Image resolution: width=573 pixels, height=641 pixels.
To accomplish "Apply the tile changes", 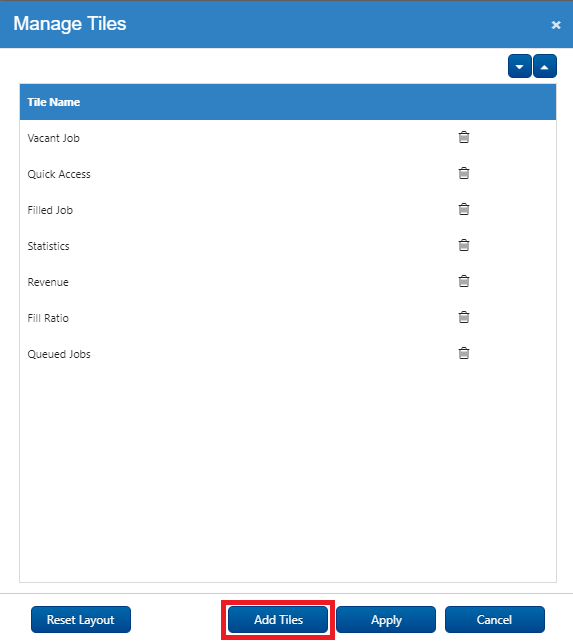I will click(386, 620).
